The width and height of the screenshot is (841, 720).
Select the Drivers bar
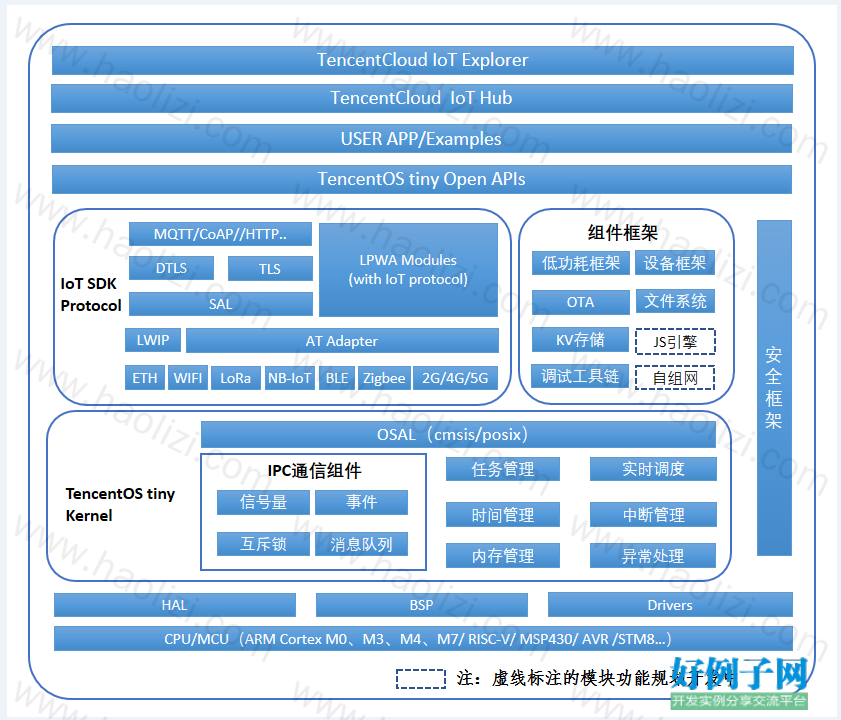(670, 605)
